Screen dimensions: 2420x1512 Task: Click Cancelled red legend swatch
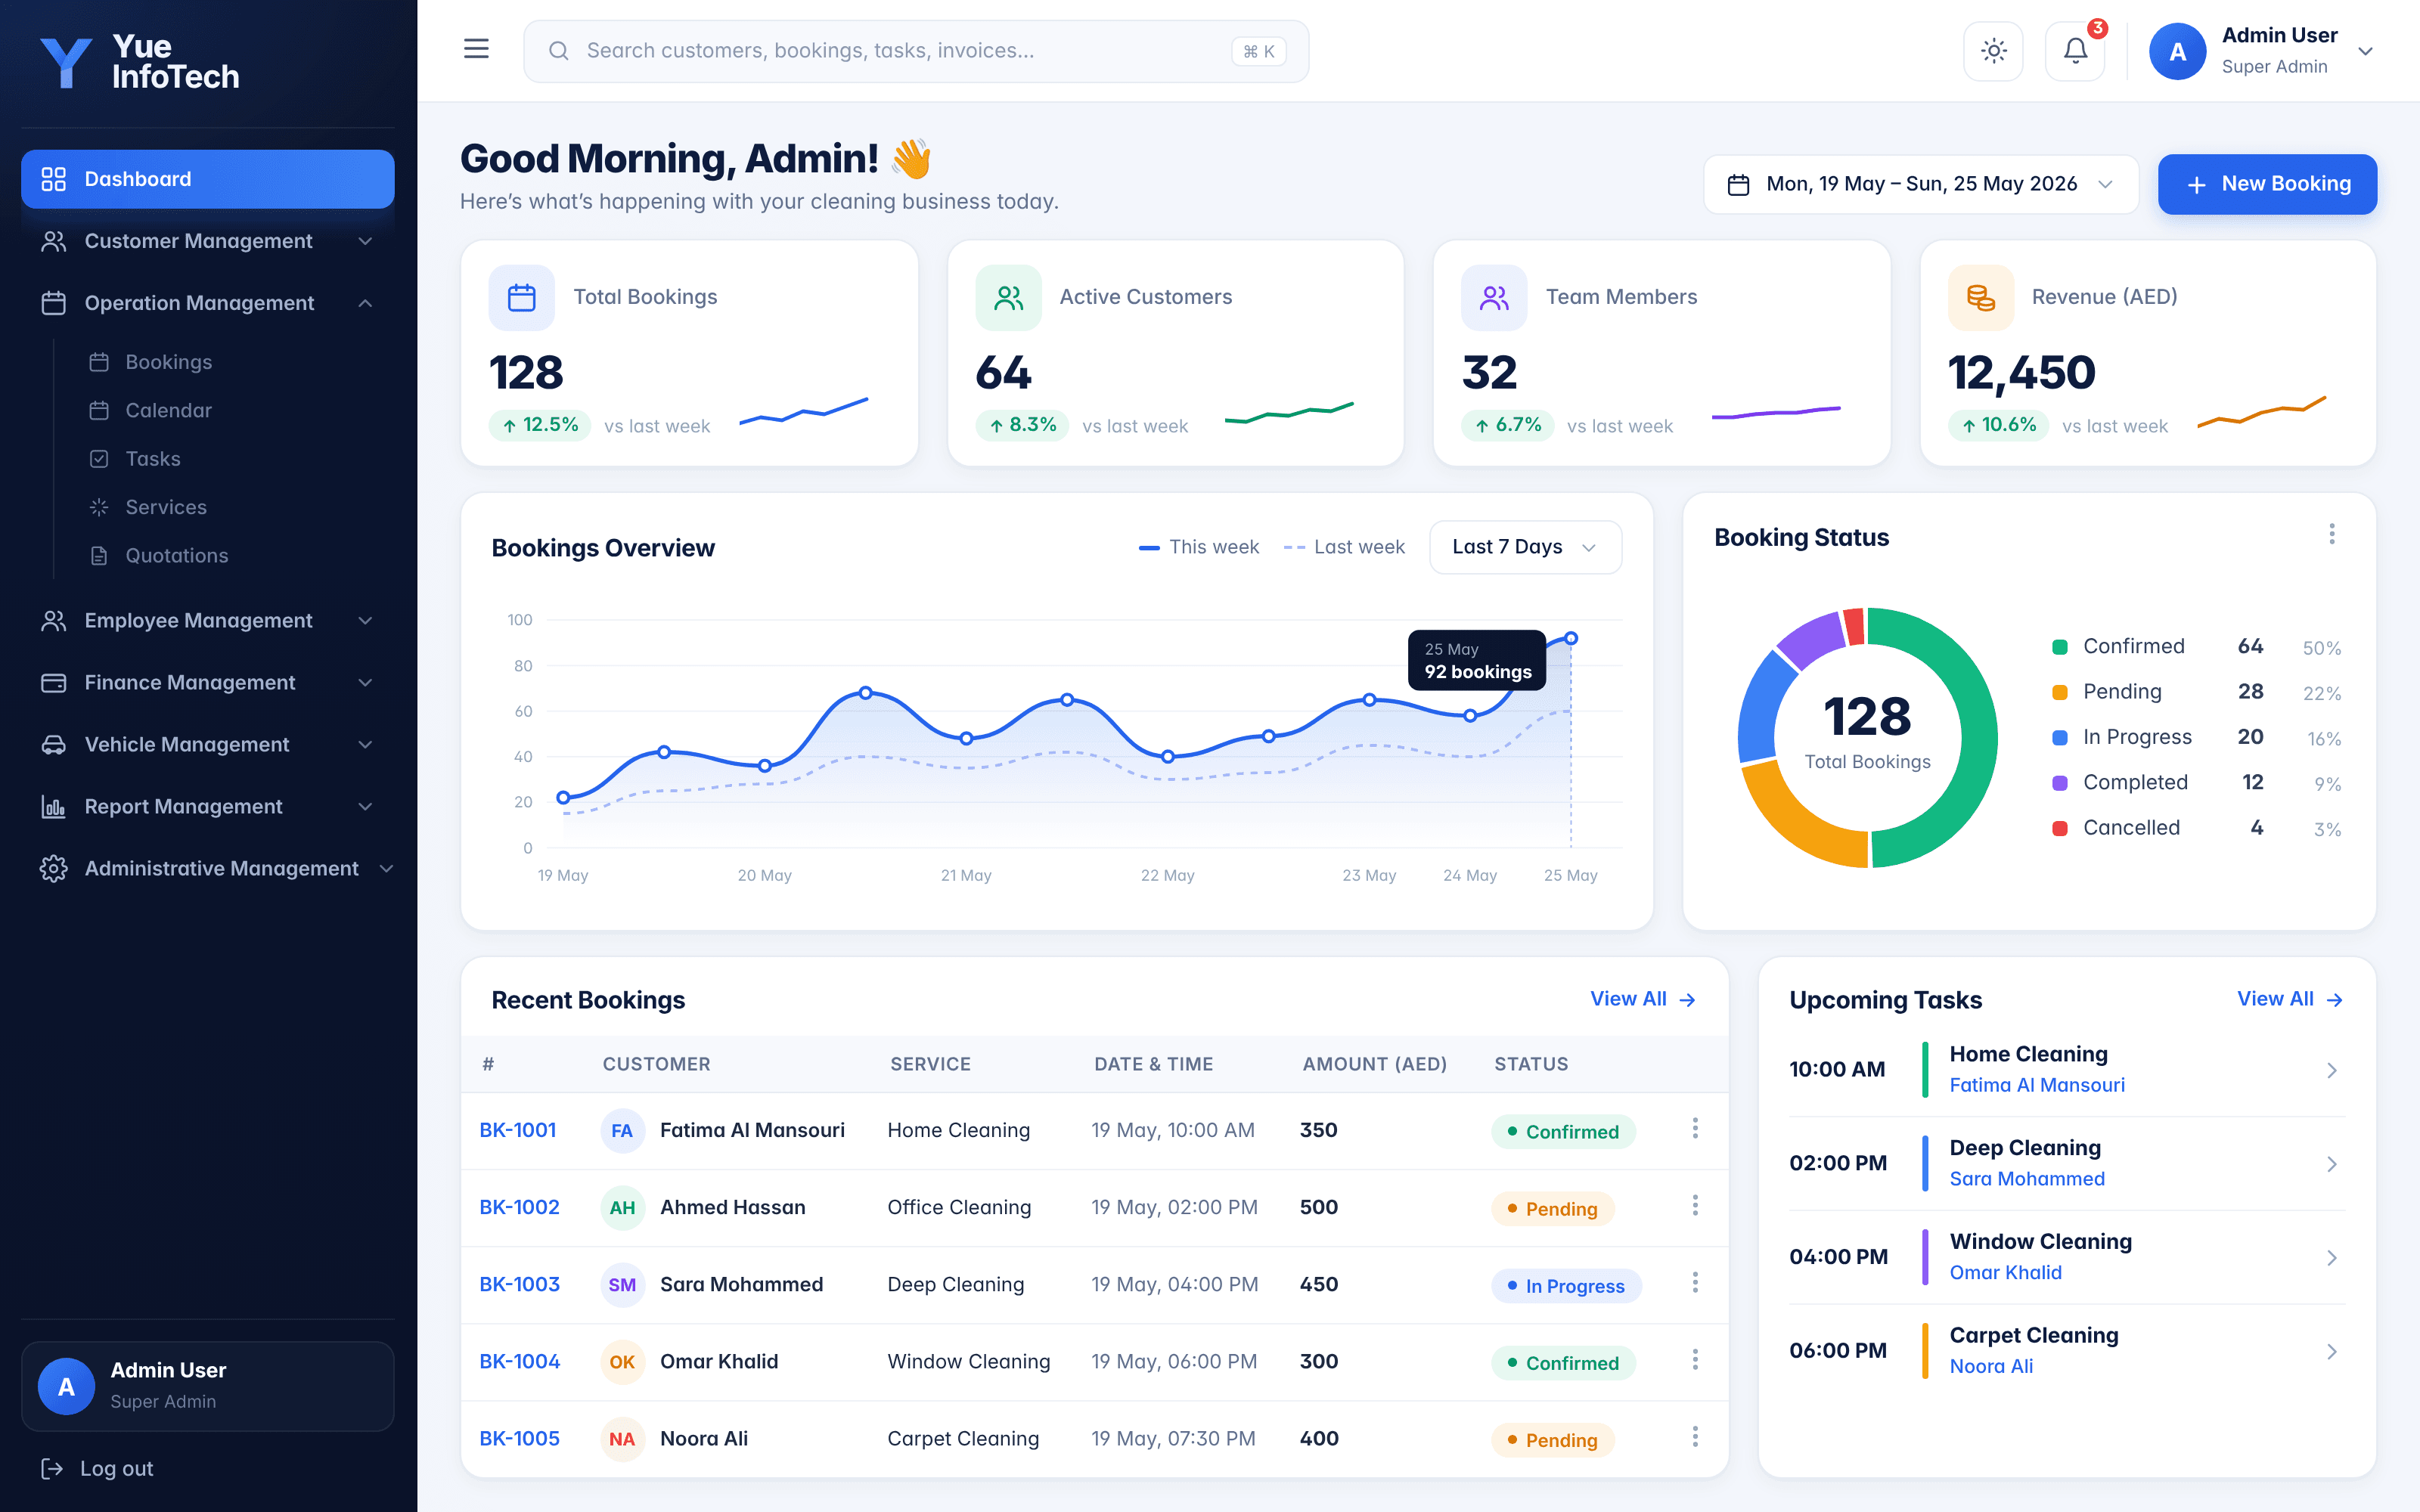click(x=2059, y=828)
